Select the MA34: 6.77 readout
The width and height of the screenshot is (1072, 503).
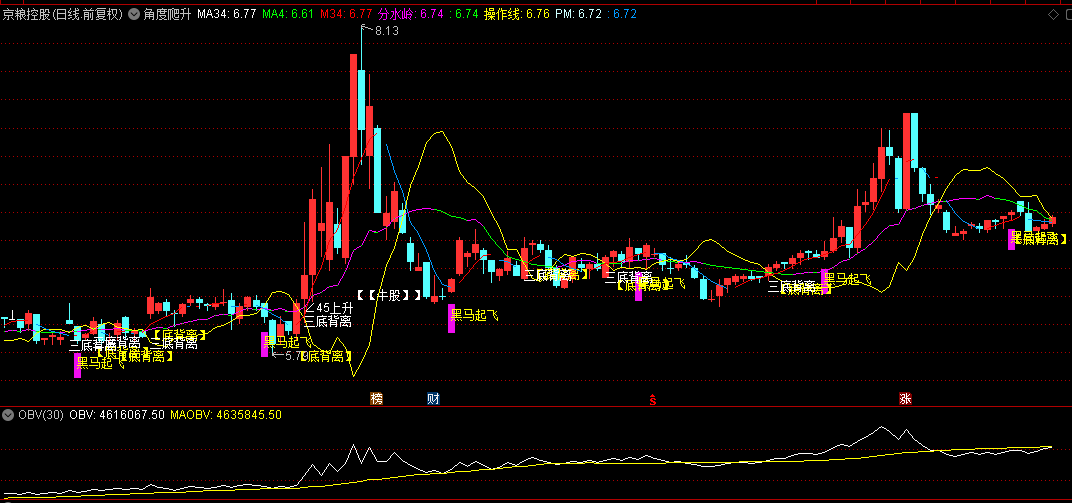pyautogui.click(x=226, y=14)
